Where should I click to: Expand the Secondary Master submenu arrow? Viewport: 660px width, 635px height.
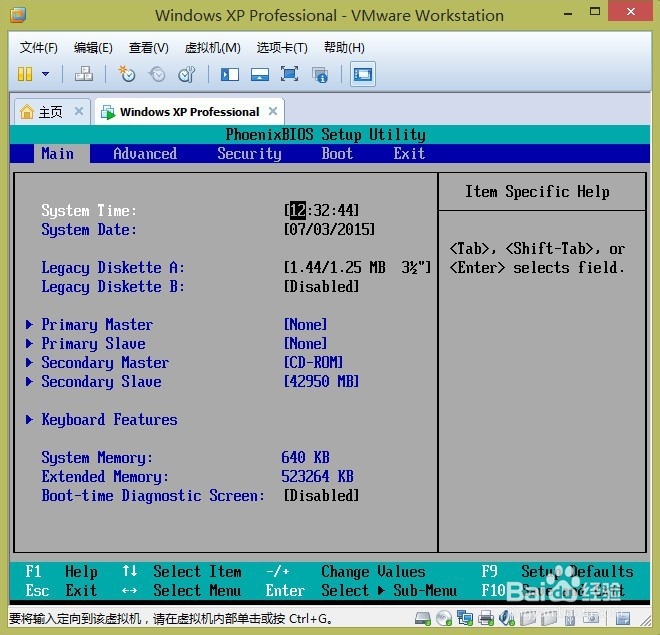pos(29,362)
